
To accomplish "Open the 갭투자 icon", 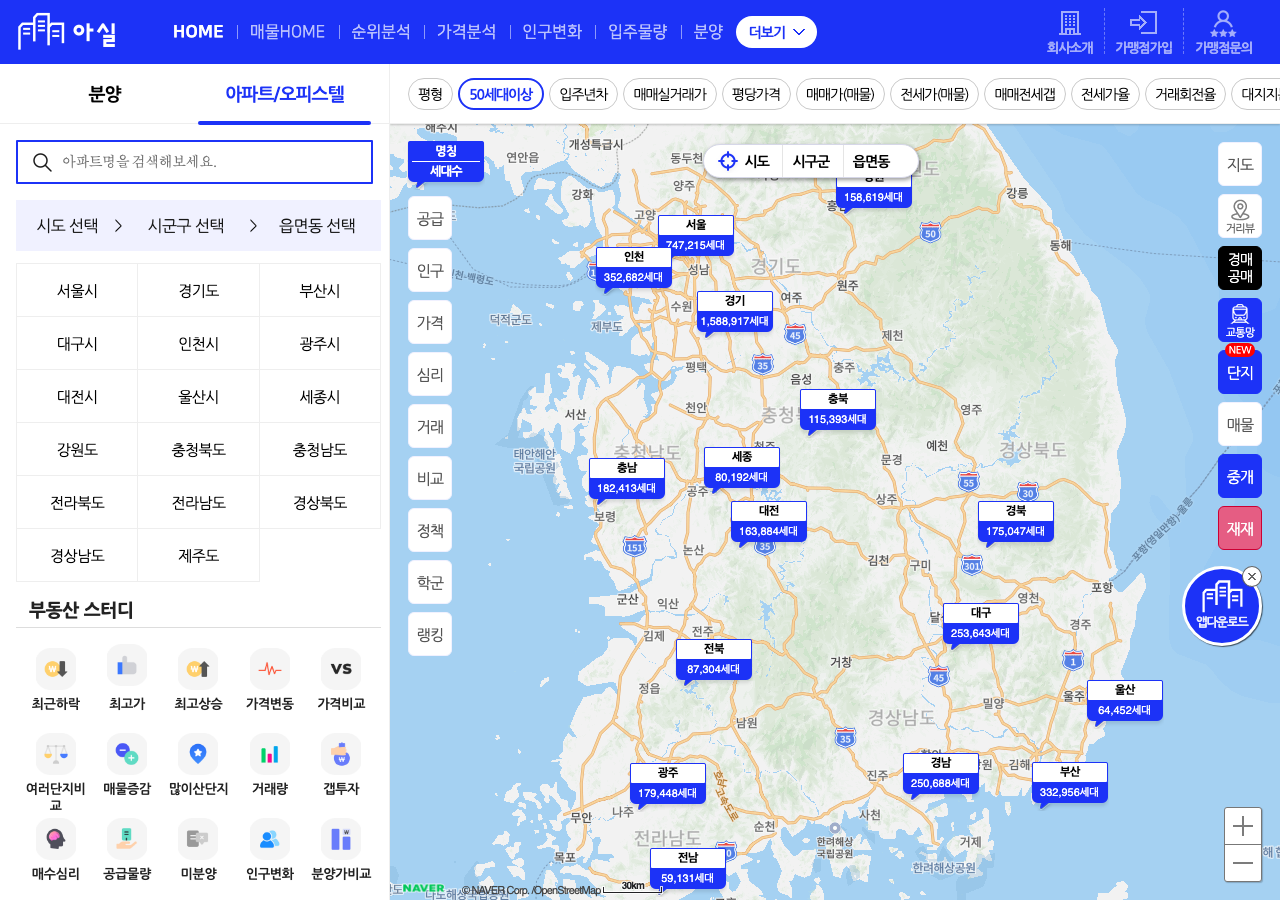I will pos(341,753).
